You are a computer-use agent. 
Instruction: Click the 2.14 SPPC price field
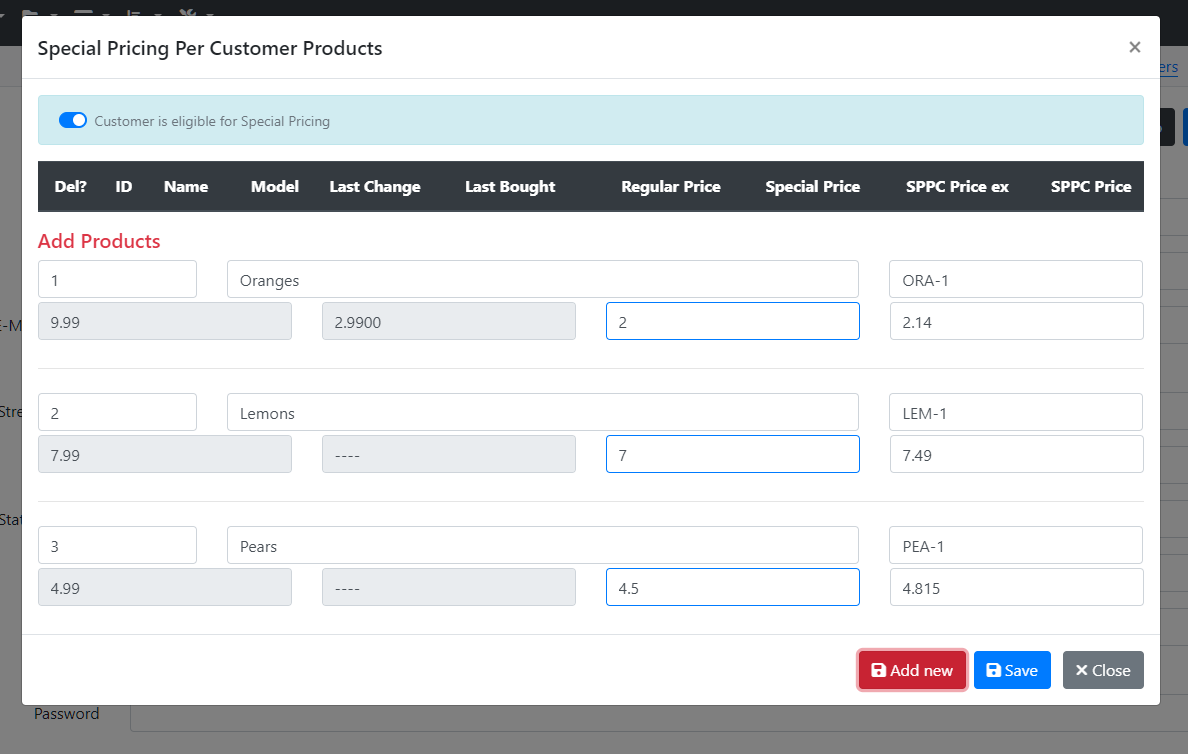coord(1017,321)
